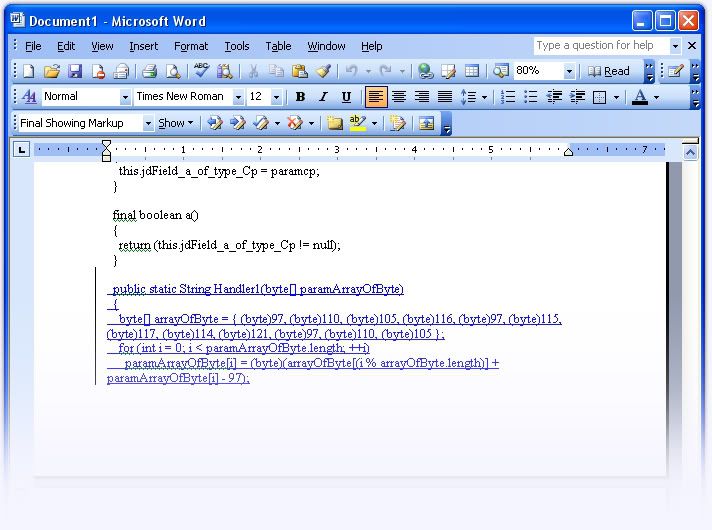
Task: Open Styles and Formatting pane
Action: [29, 97]
